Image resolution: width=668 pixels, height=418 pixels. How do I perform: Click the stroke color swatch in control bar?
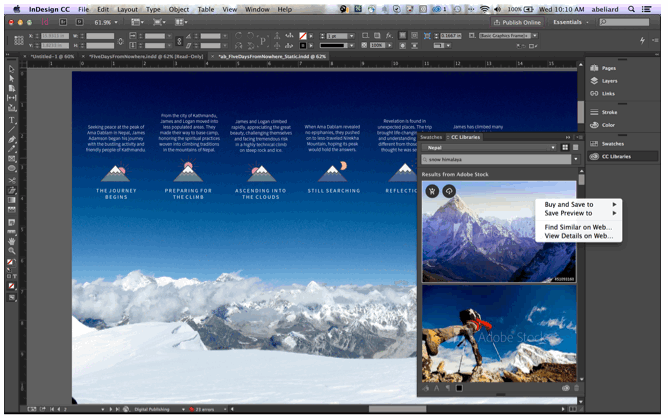click(x=303, y=45)
